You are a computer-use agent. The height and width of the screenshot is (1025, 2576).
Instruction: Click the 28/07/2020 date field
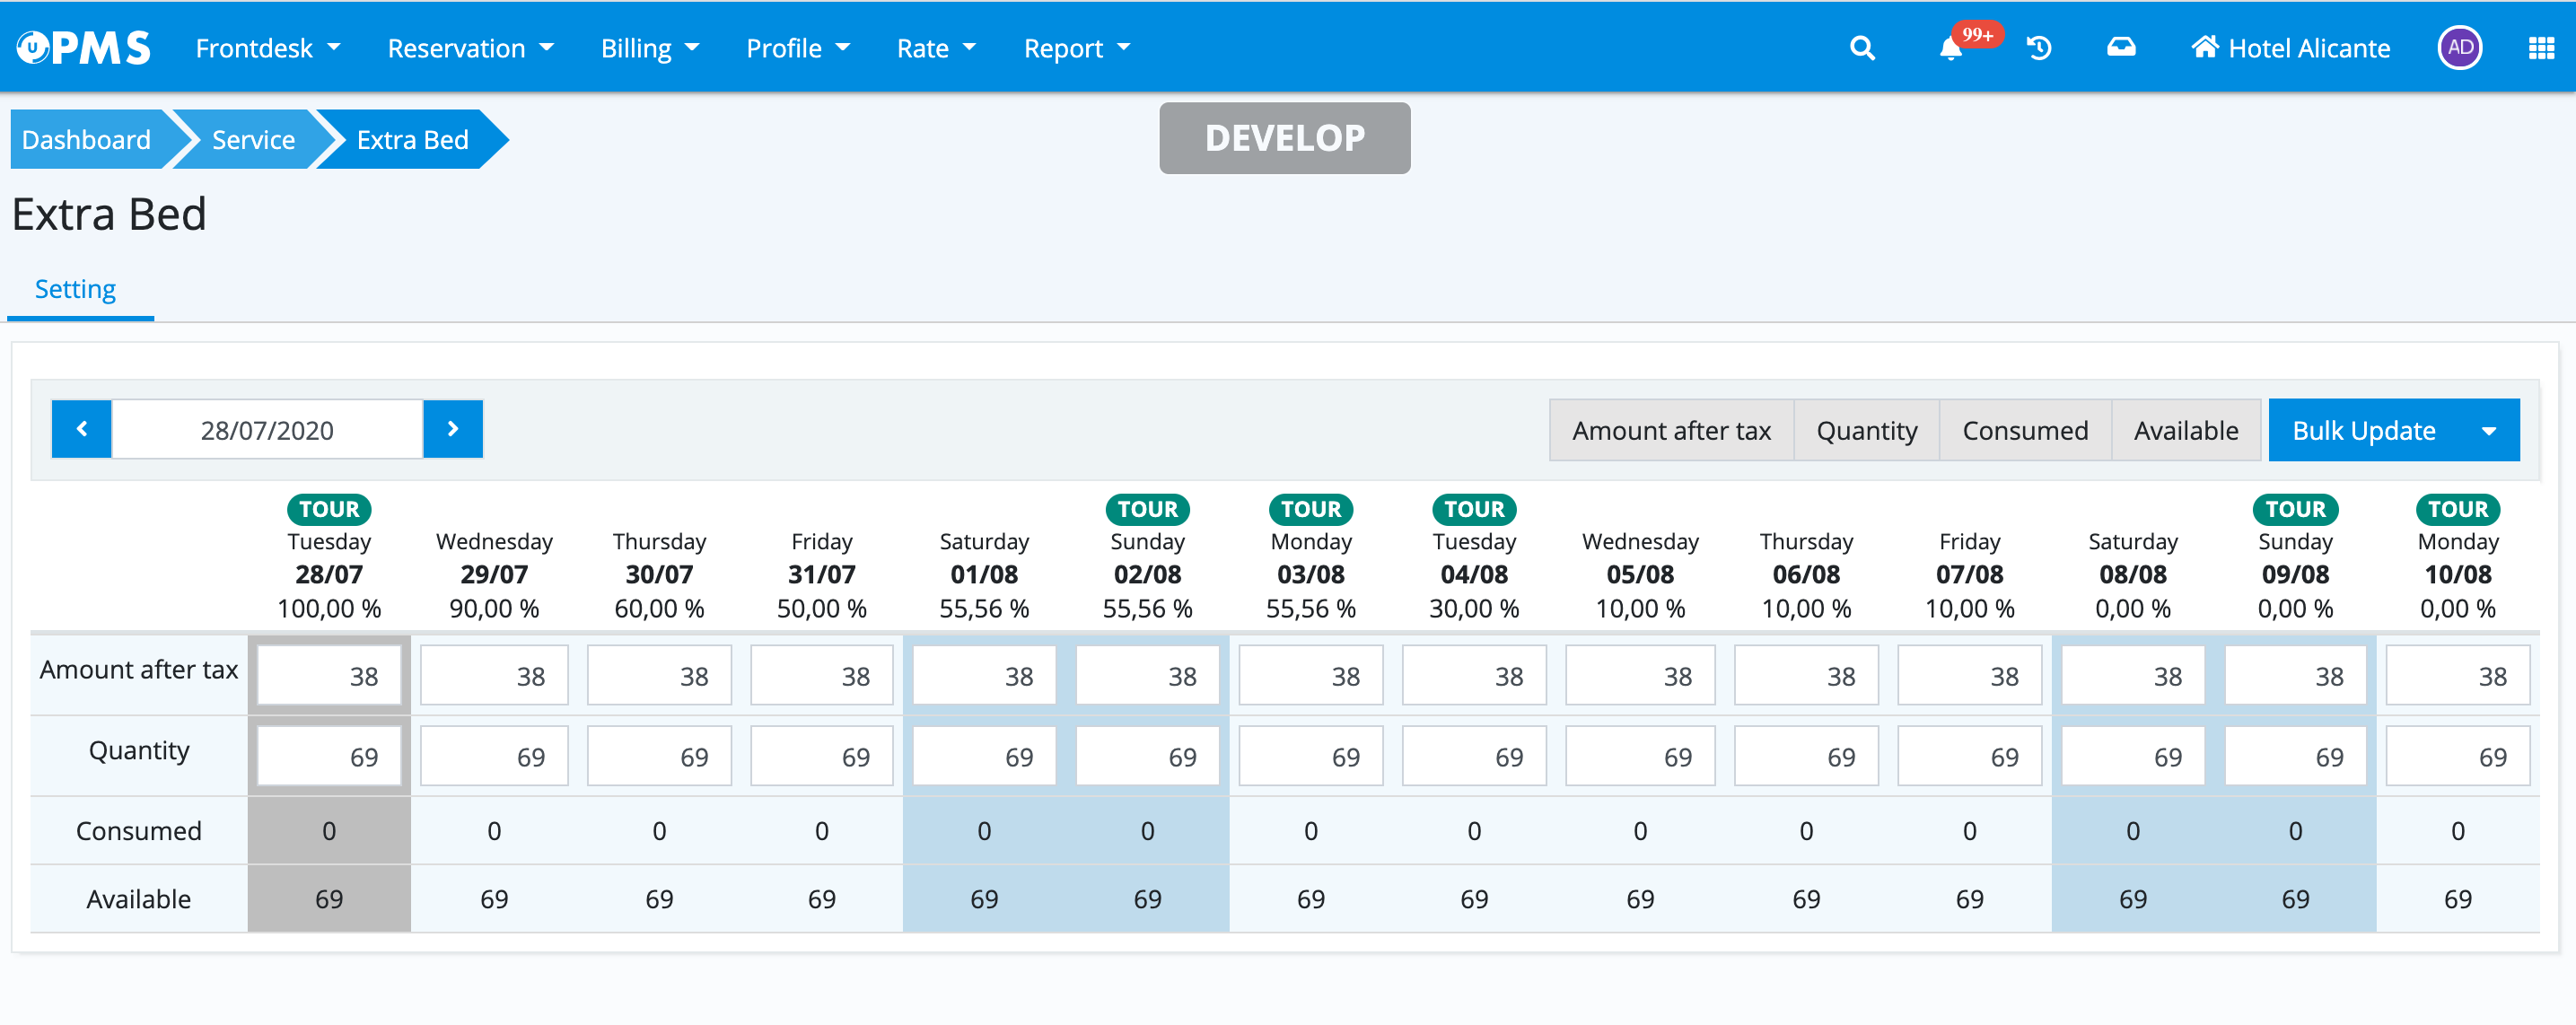pos(267,430)
